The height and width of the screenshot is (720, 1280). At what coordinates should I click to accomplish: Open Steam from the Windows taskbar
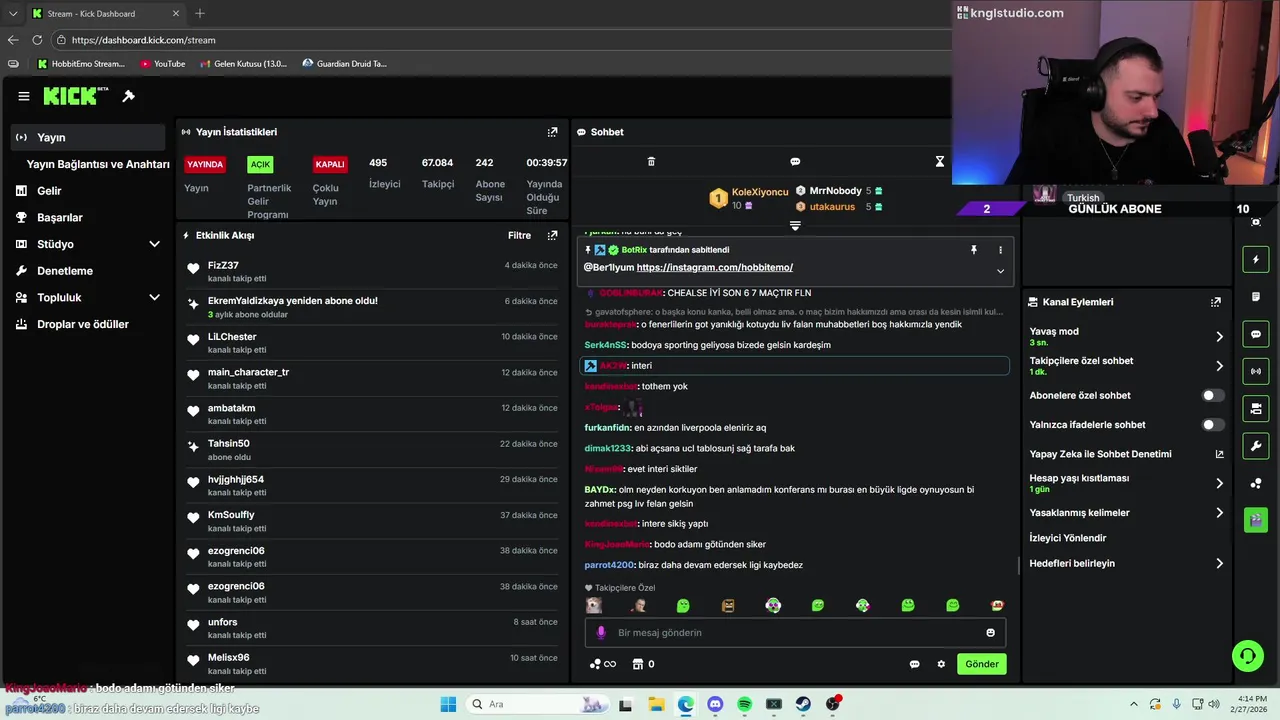803,704
